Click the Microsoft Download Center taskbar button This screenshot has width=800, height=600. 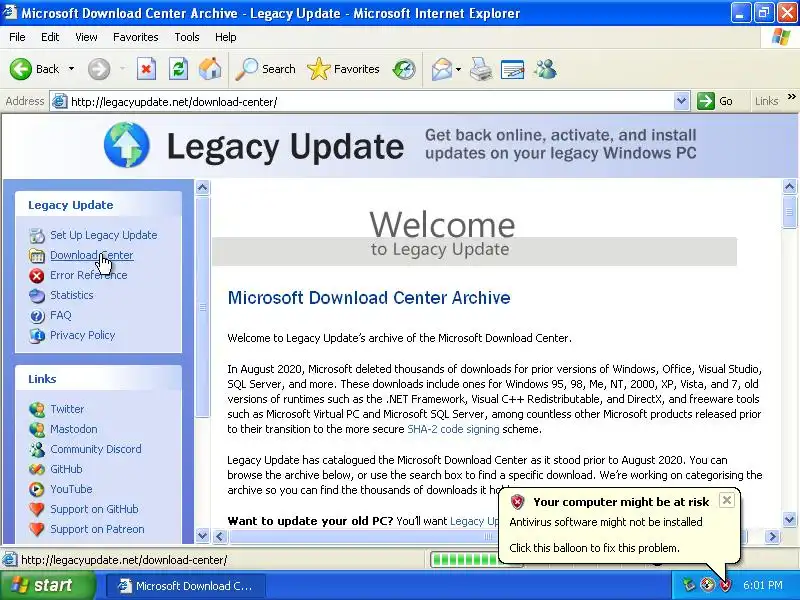pyautogui.click(x=186, y=586)
